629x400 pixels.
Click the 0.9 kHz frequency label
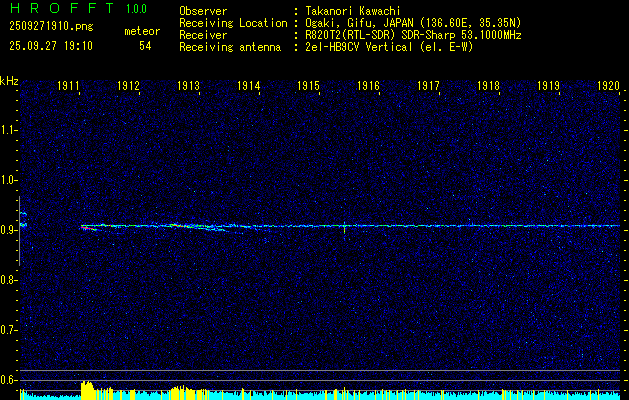(9, 230)
